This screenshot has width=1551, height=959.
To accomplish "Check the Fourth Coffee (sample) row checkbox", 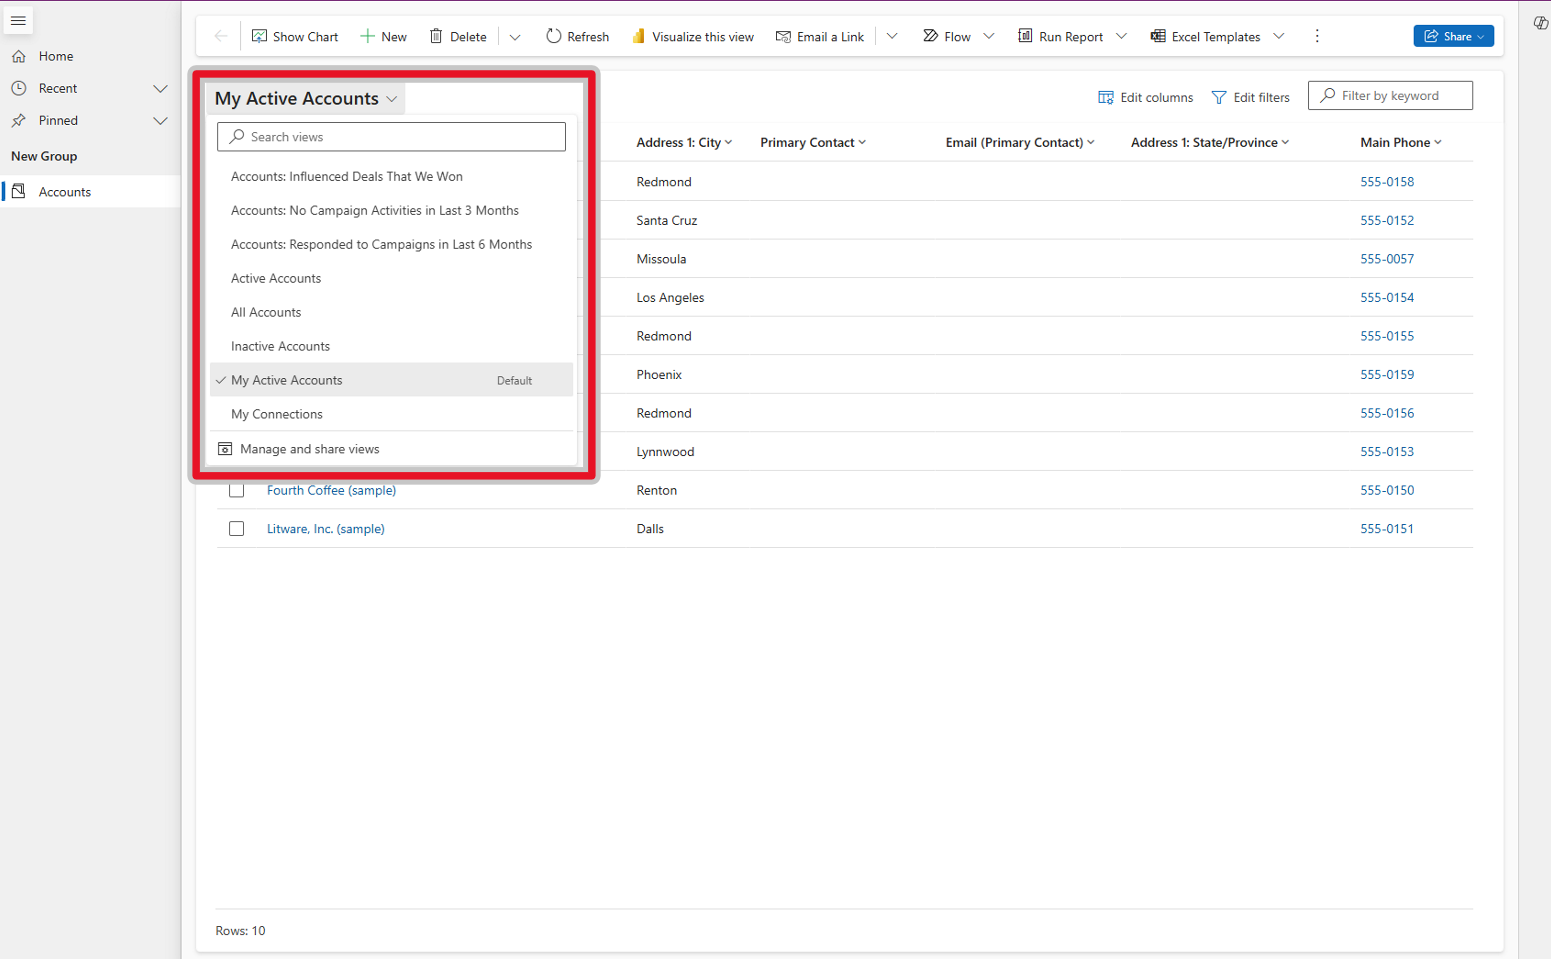I will coord(237,490).
